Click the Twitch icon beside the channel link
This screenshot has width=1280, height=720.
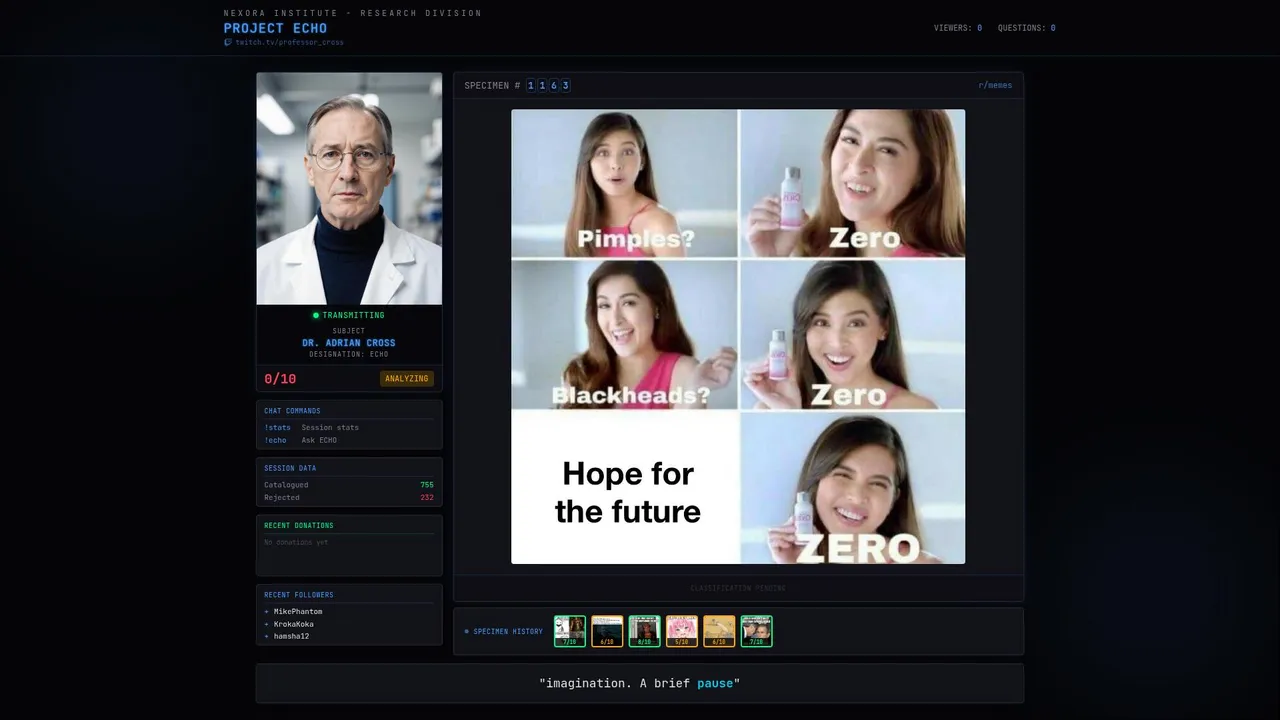click(228, 43)
